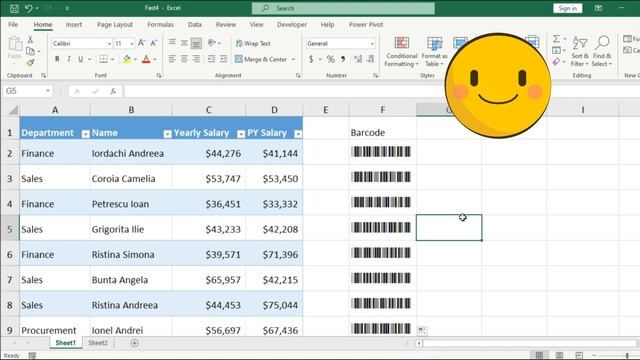Click the Sign in button
The height and width of the screenshot is (360, 640).
click(567, 8)
